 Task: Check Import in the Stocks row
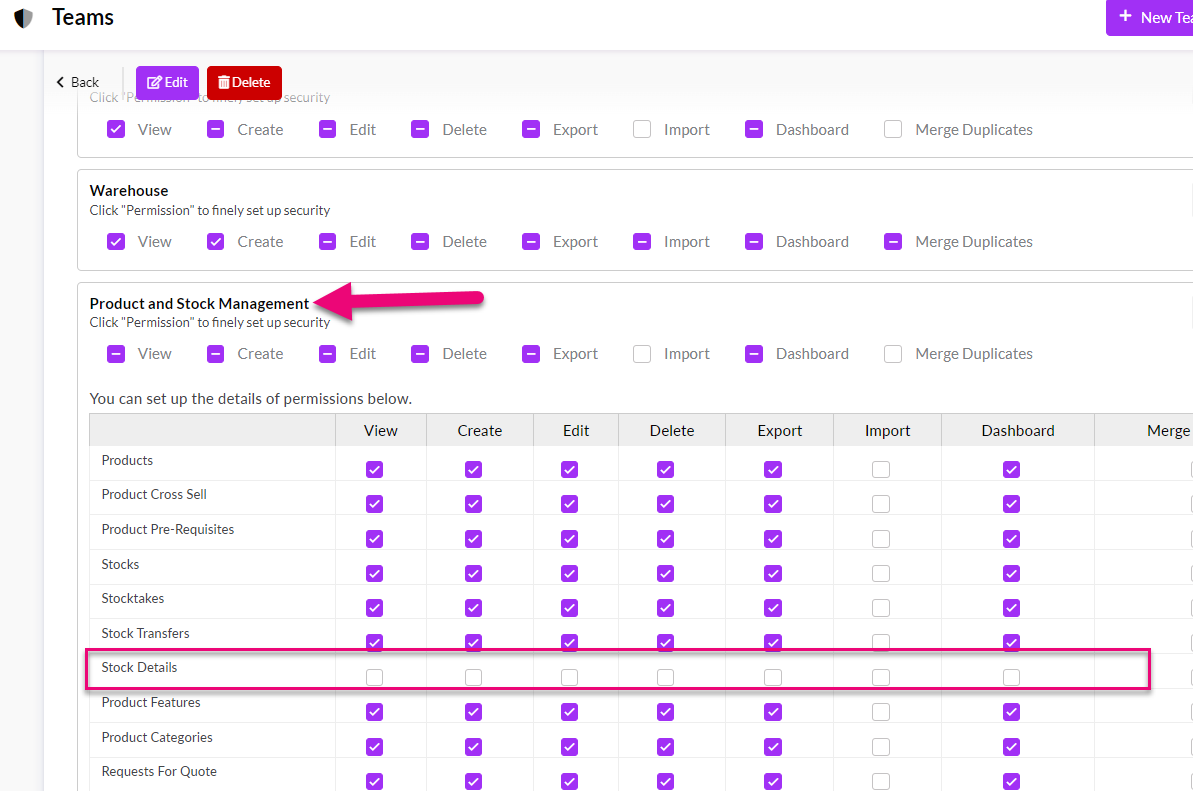click(x=881, y=573)
